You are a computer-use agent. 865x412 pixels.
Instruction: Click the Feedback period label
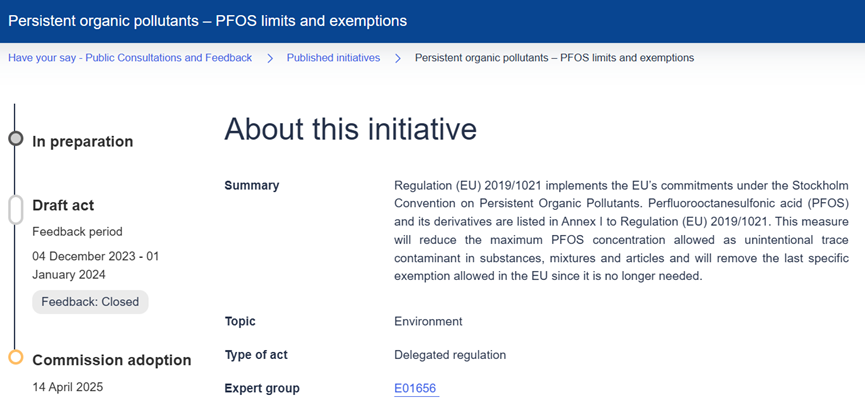pos(79,231)
